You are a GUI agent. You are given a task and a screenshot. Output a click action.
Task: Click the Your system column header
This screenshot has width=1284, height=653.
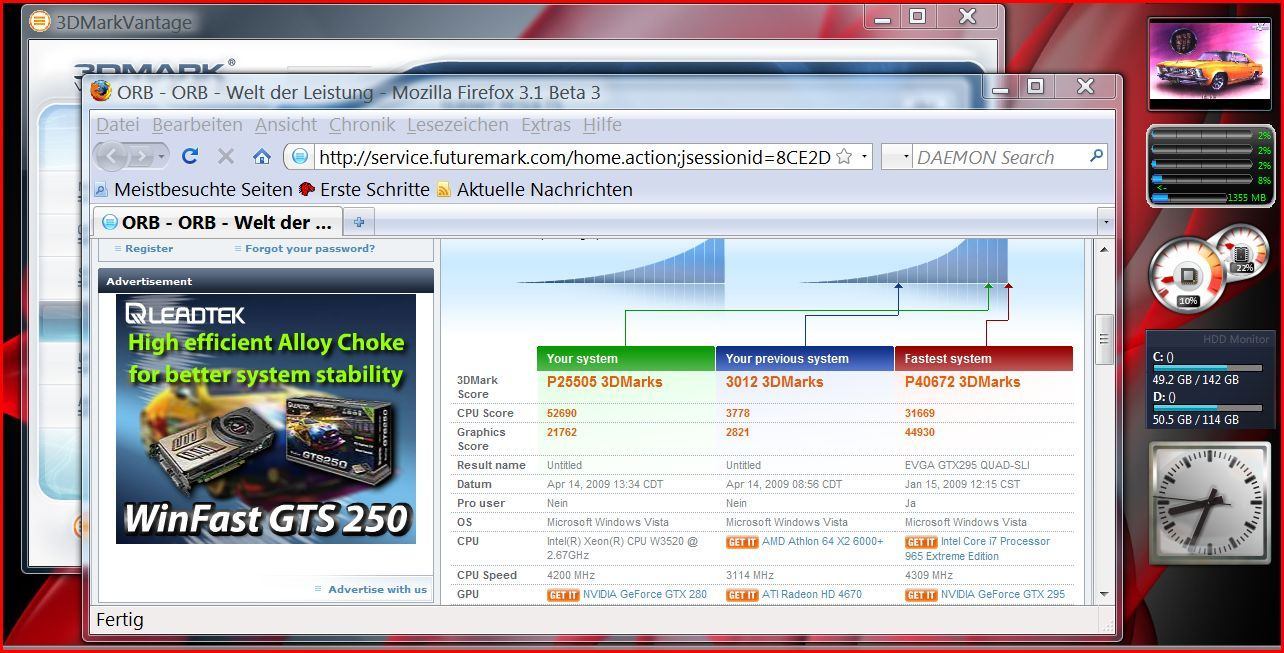(x=626, y=358)
